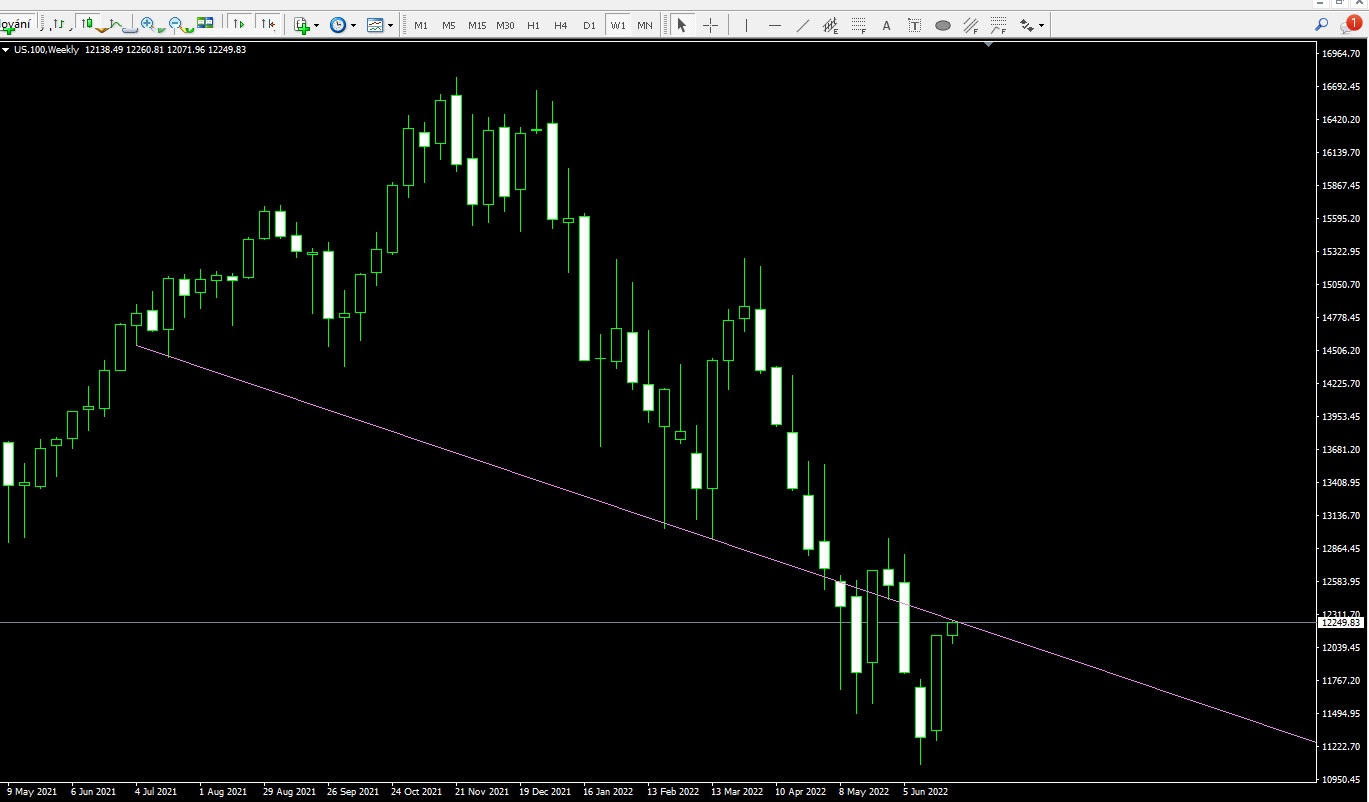
Task: Switch timeframe to M5
Action: 448,25
